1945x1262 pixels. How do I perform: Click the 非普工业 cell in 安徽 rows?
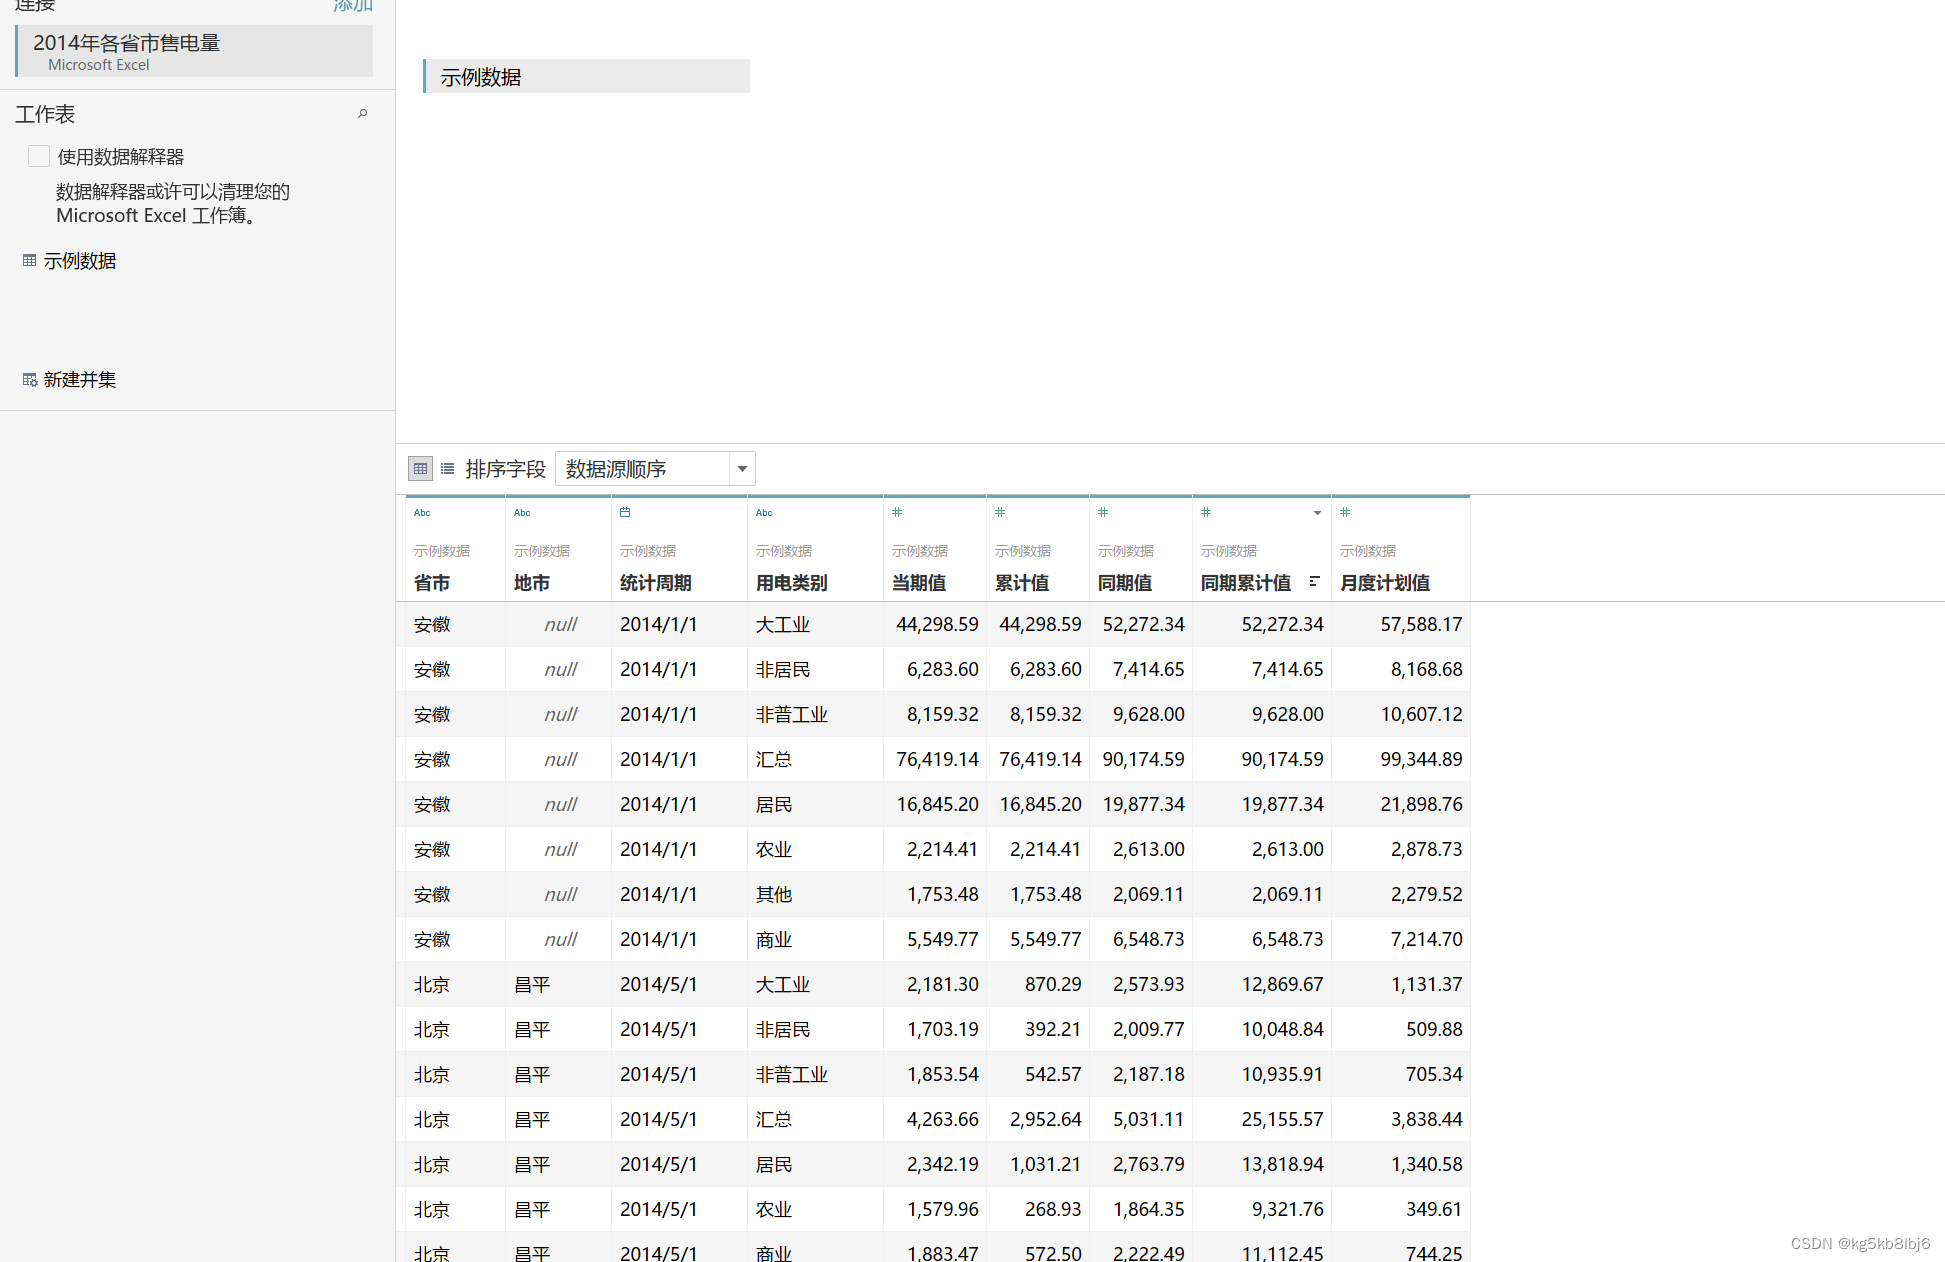point(792,714)
